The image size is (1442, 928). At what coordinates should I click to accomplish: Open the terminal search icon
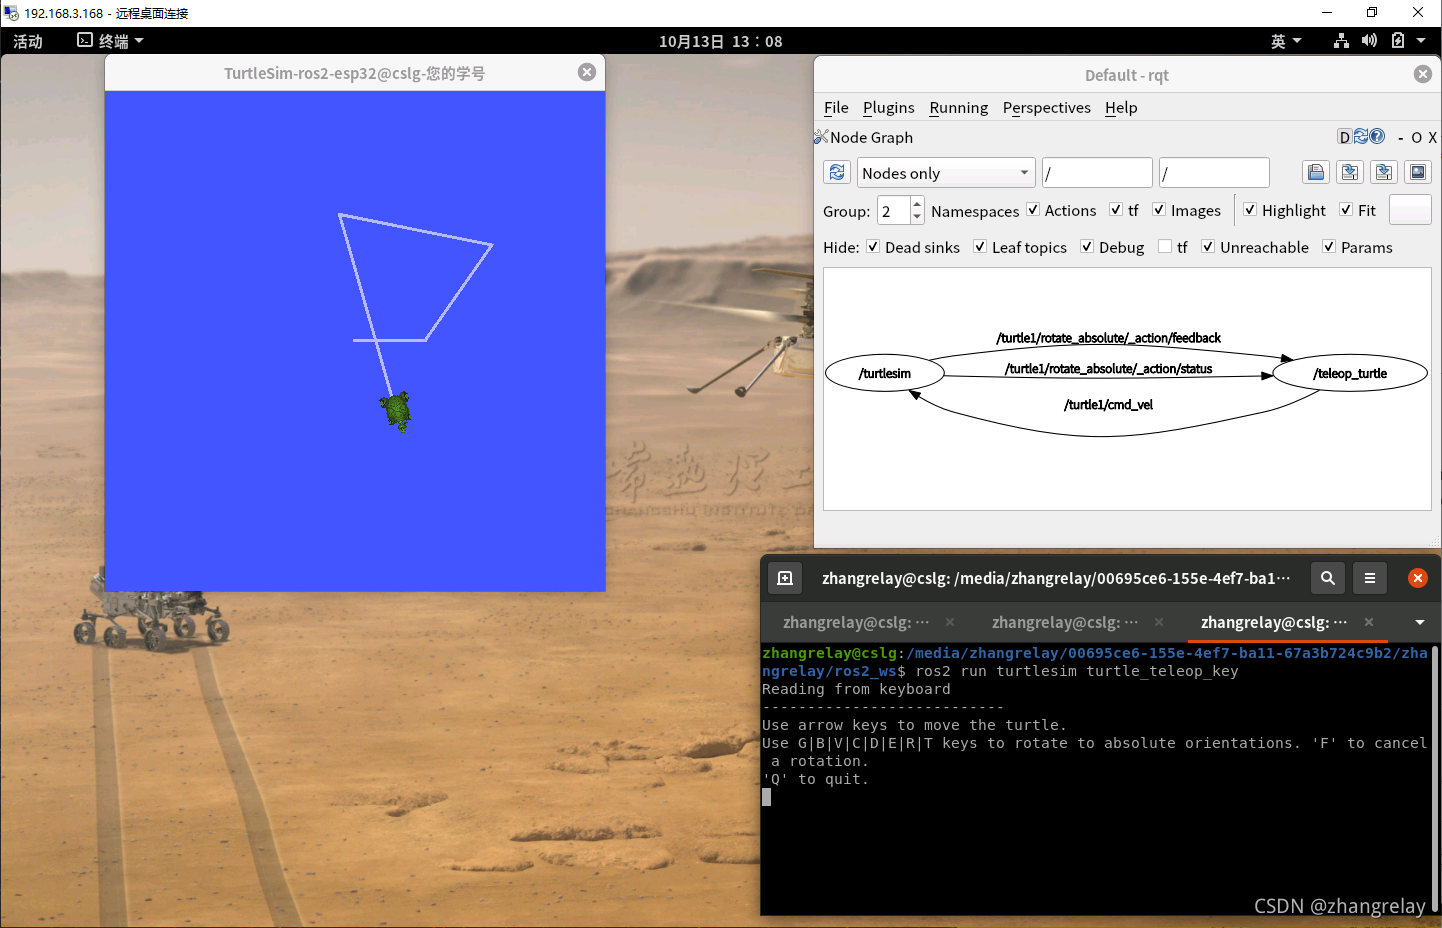click(x=1328, y=578)
